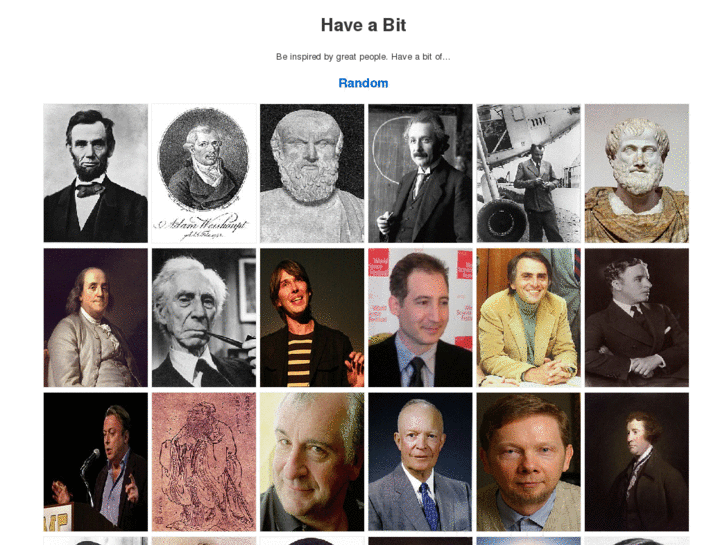
Task: Choose the close-up of gray-haired man's face
Action: 312,462
